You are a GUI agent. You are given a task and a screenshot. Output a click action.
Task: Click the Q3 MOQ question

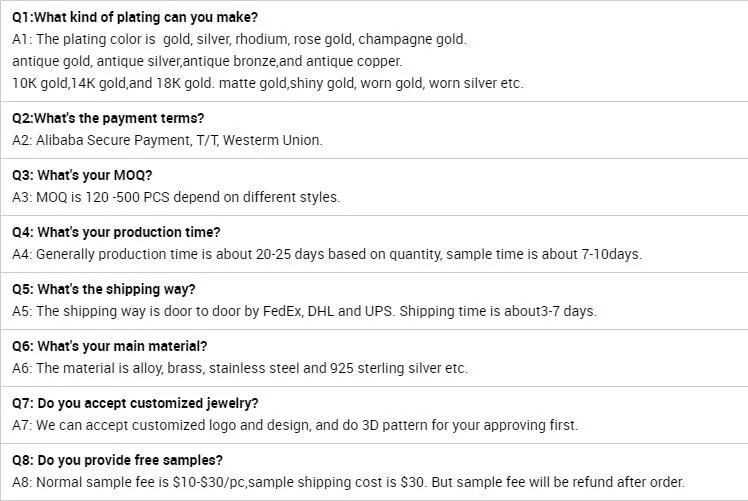pos(82,175)
